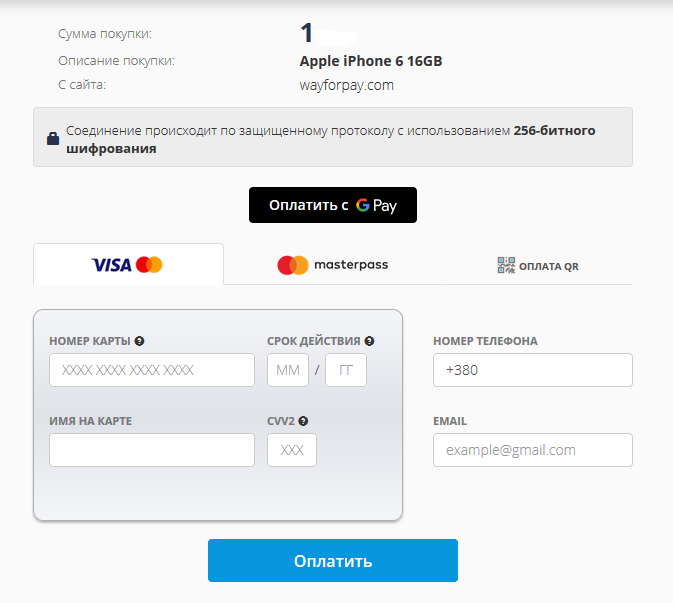Focus the card number input field
The width and height of the screenshot is (673, 603).
152,370
